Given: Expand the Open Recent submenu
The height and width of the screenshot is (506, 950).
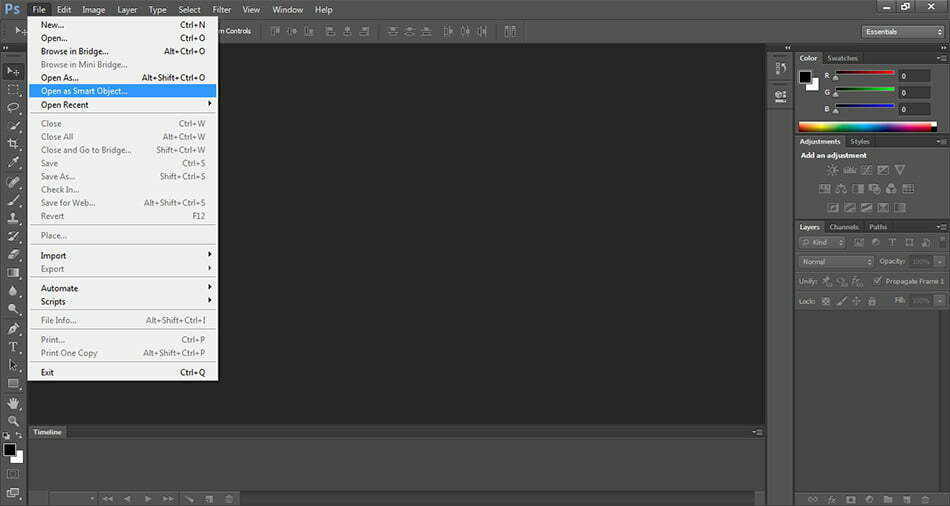Looking at the screenshot, I should [122, 105].
